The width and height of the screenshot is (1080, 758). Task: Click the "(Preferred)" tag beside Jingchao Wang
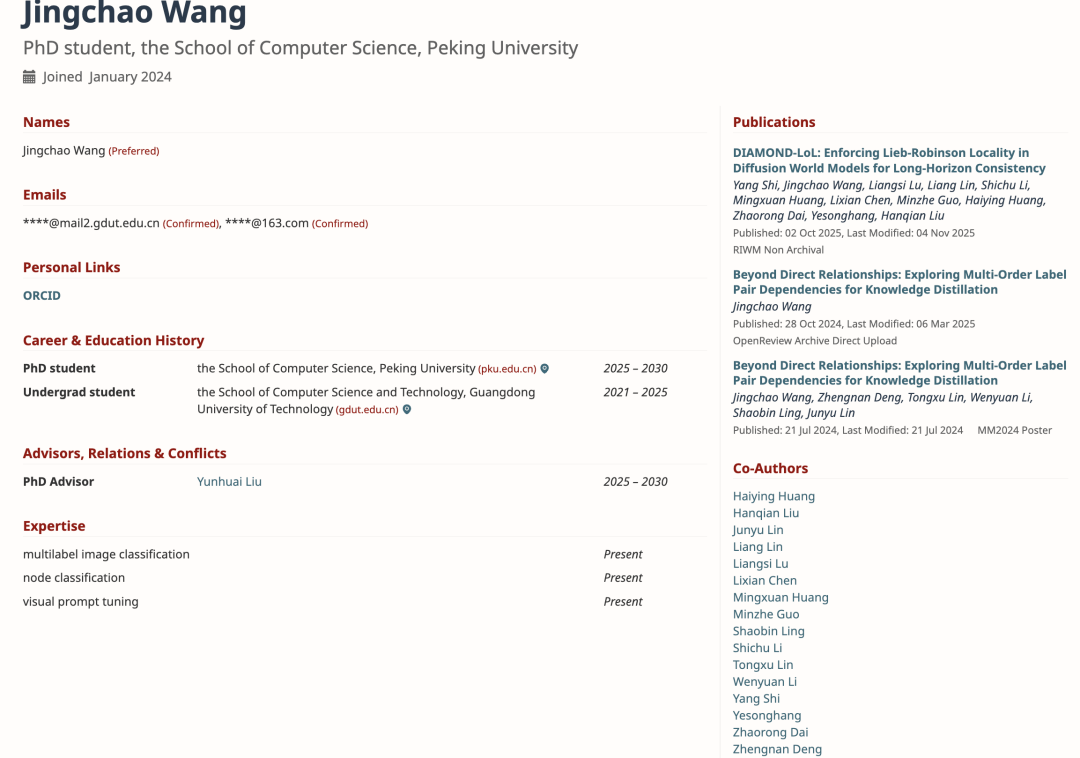(x=134, y=151)
